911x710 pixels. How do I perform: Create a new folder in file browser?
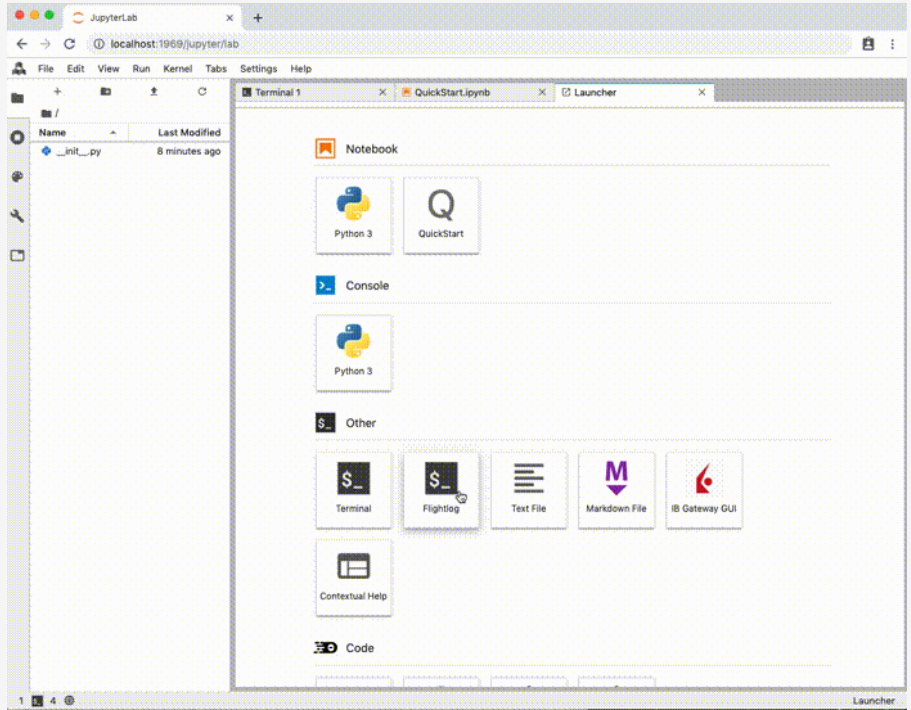tap(105, 91)
